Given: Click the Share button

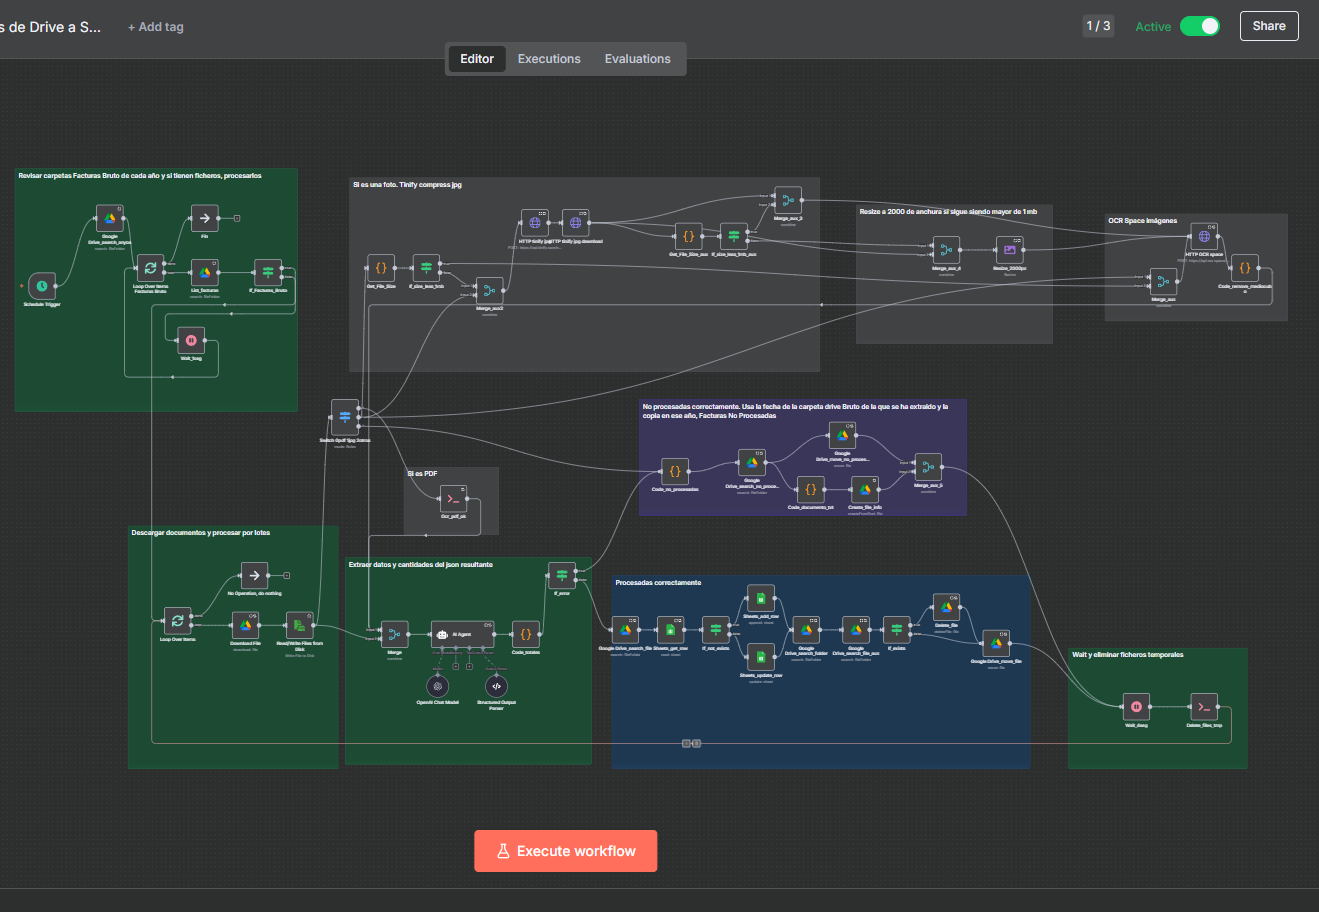Looking at the screenshot, I should tap(1268, 26).
